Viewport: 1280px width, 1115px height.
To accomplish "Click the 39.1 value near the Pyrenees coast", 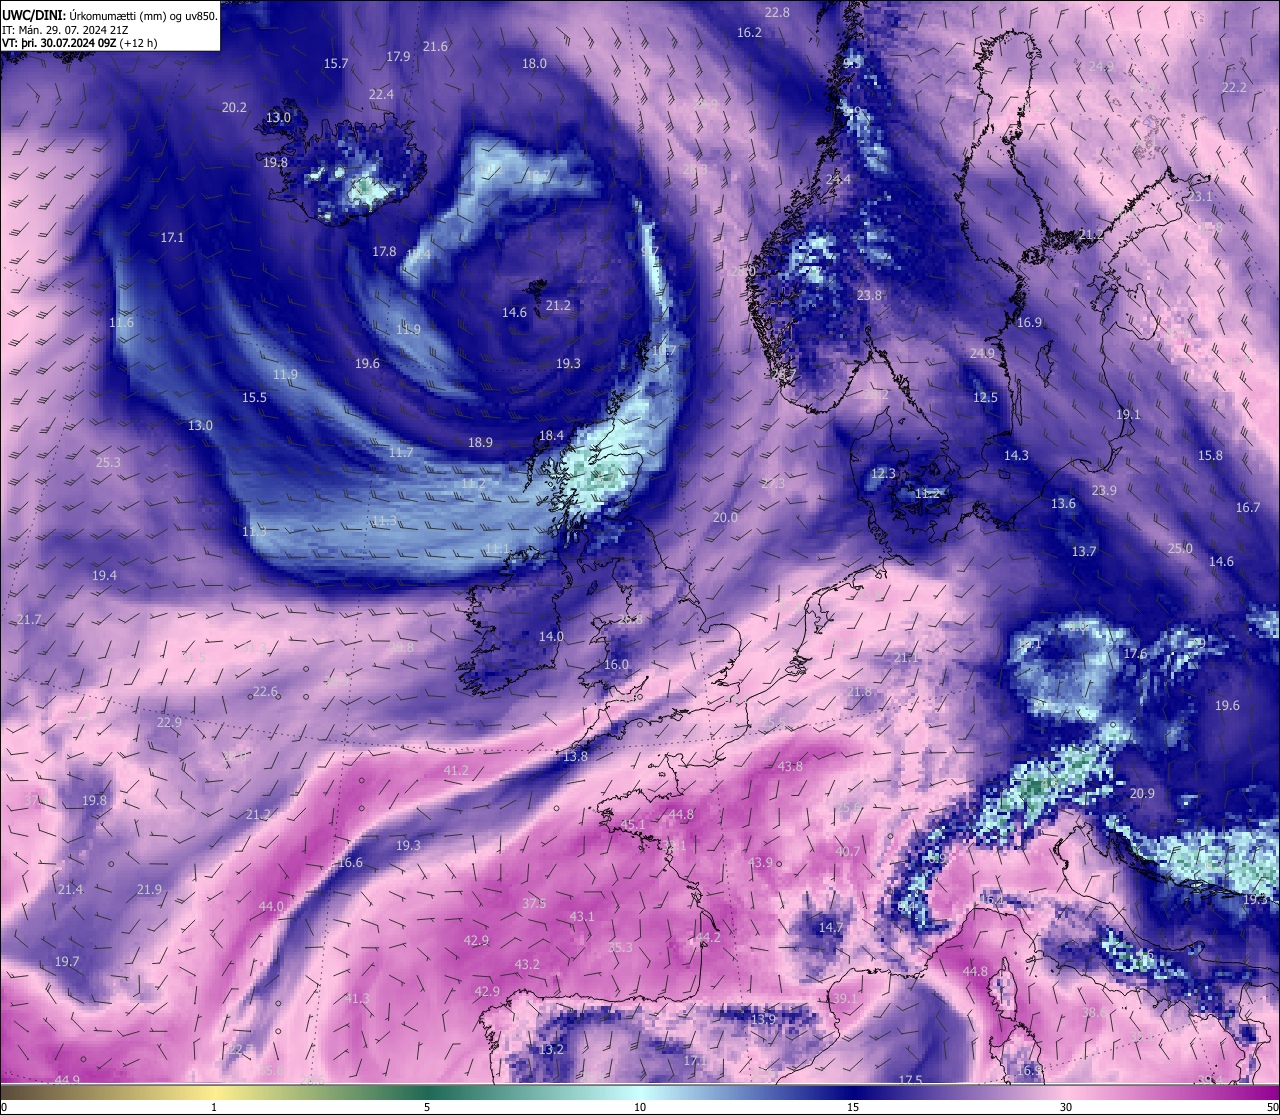I will pos(844,999).
